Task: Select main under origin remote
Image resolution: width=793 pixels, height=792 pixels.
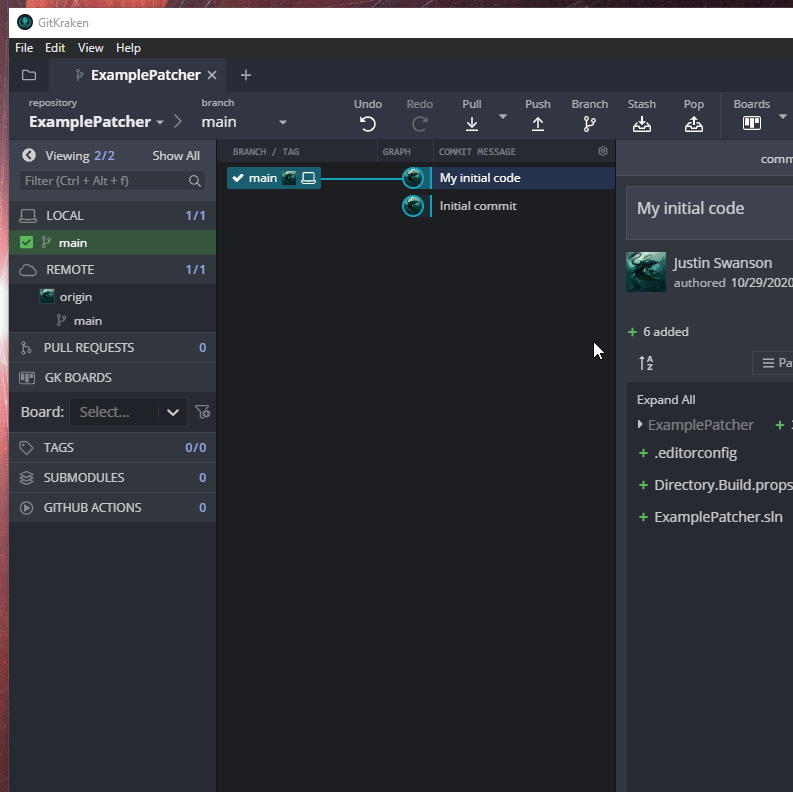Action: click(x=87, y=321)
